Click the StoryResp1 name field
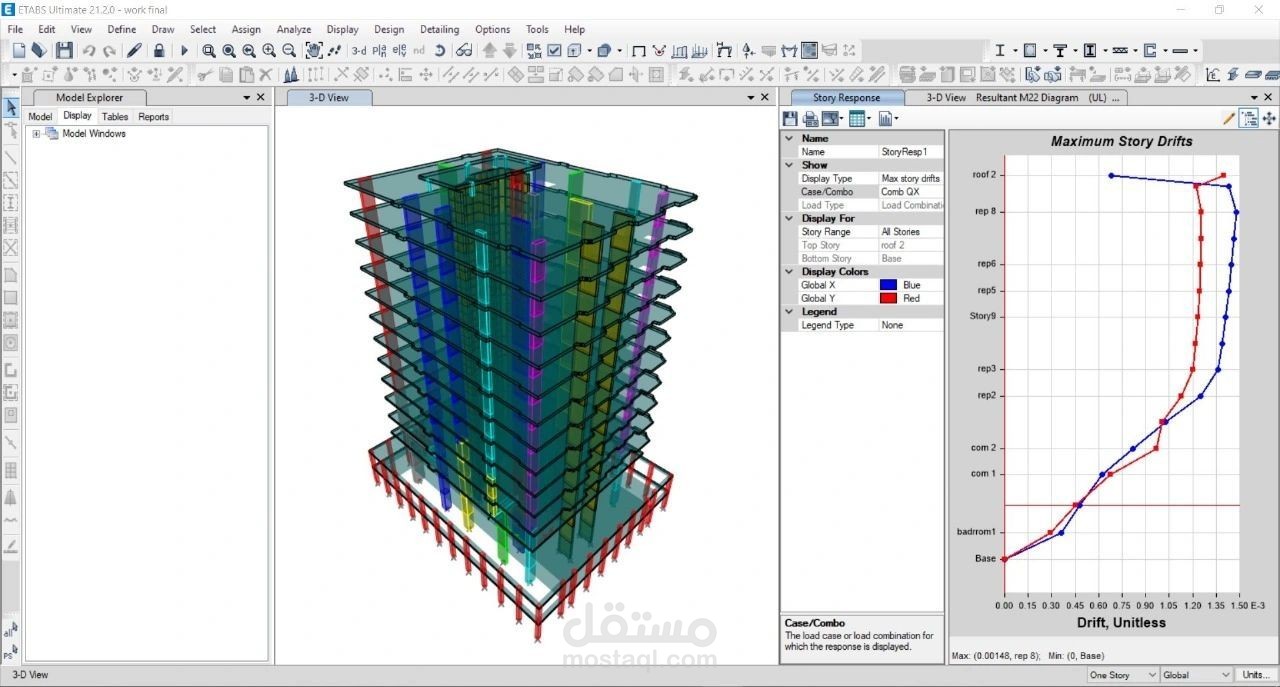 910,152
